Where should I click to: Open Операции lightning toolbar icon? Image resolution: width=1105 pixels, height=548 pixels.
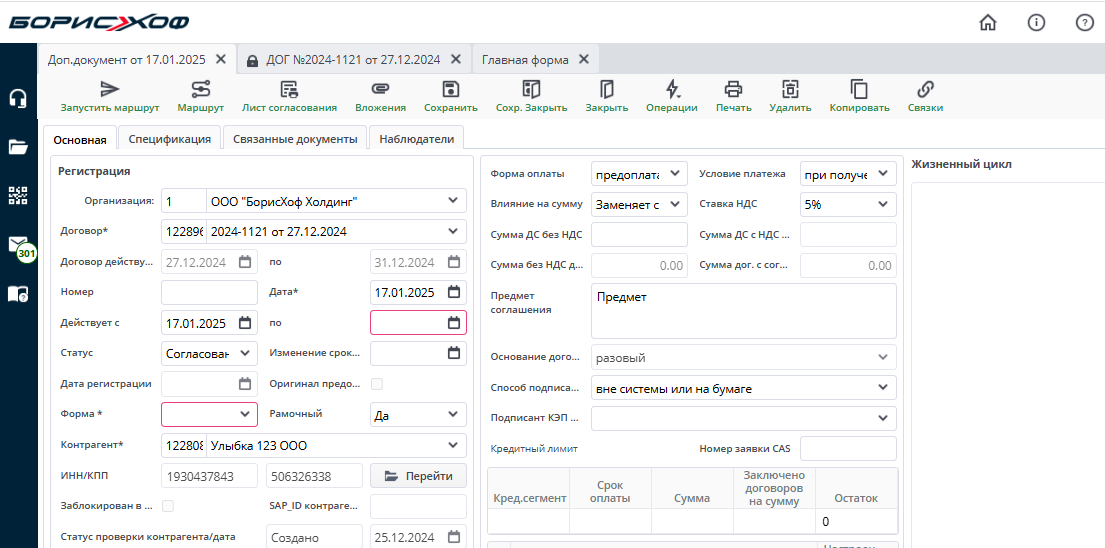(672, 89)
